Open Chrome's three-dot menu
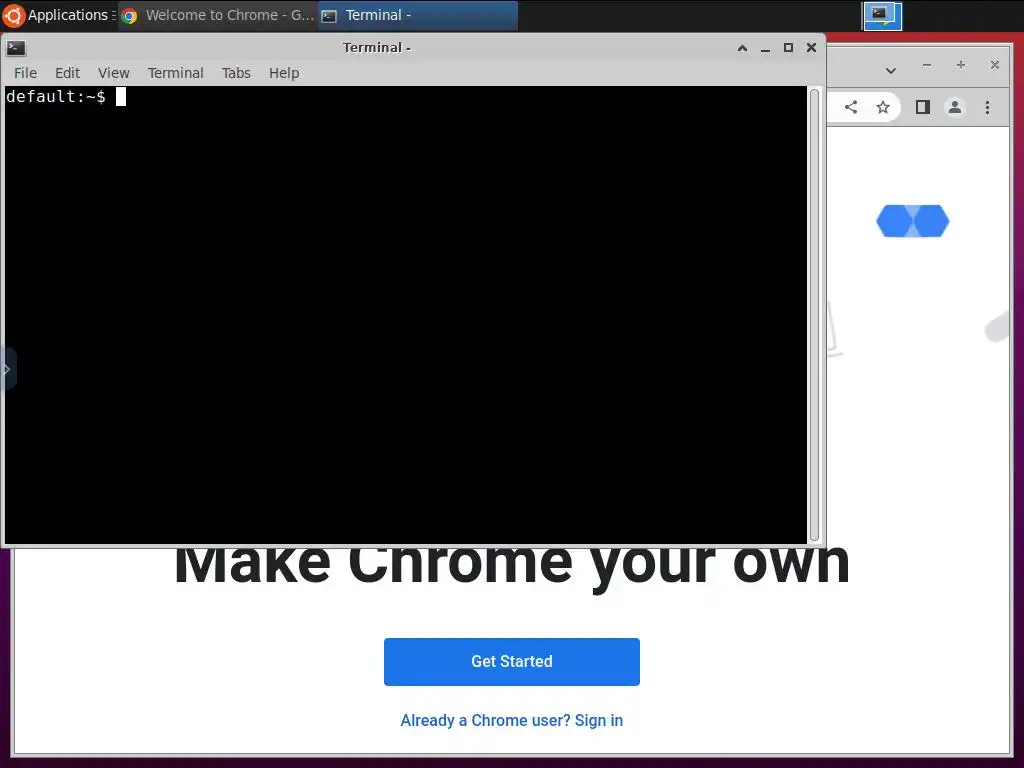Image resolution: width=1024 pixels, height=768 pixels. click(987, 107)
